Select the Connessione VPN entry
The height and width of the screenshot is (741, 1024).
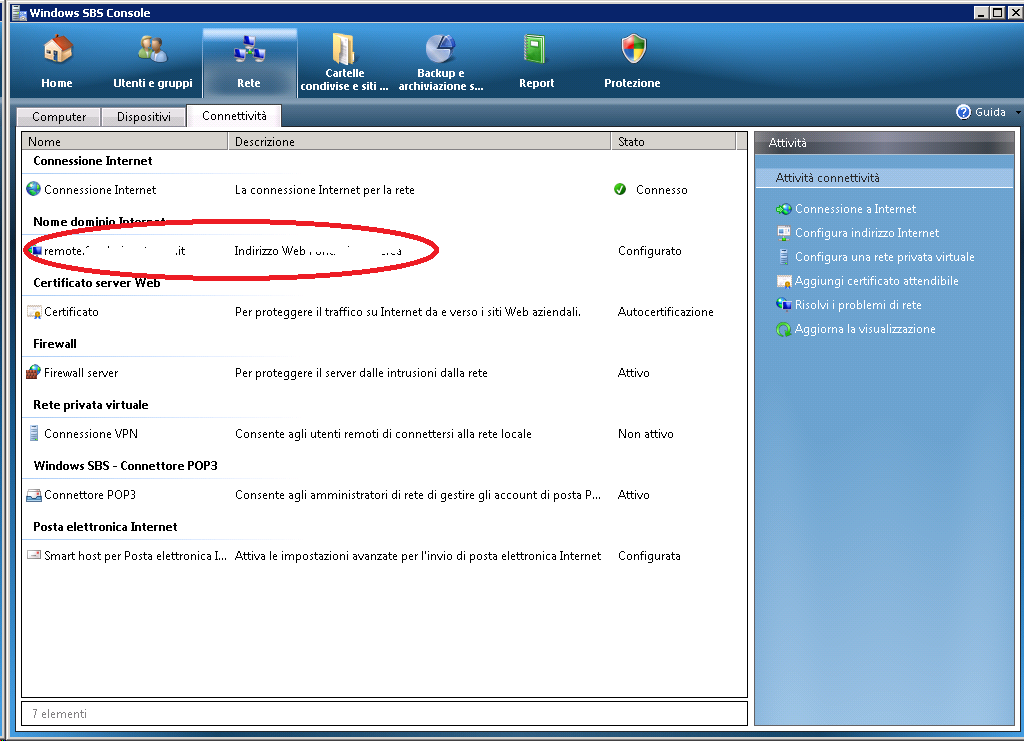click(384, 434)
